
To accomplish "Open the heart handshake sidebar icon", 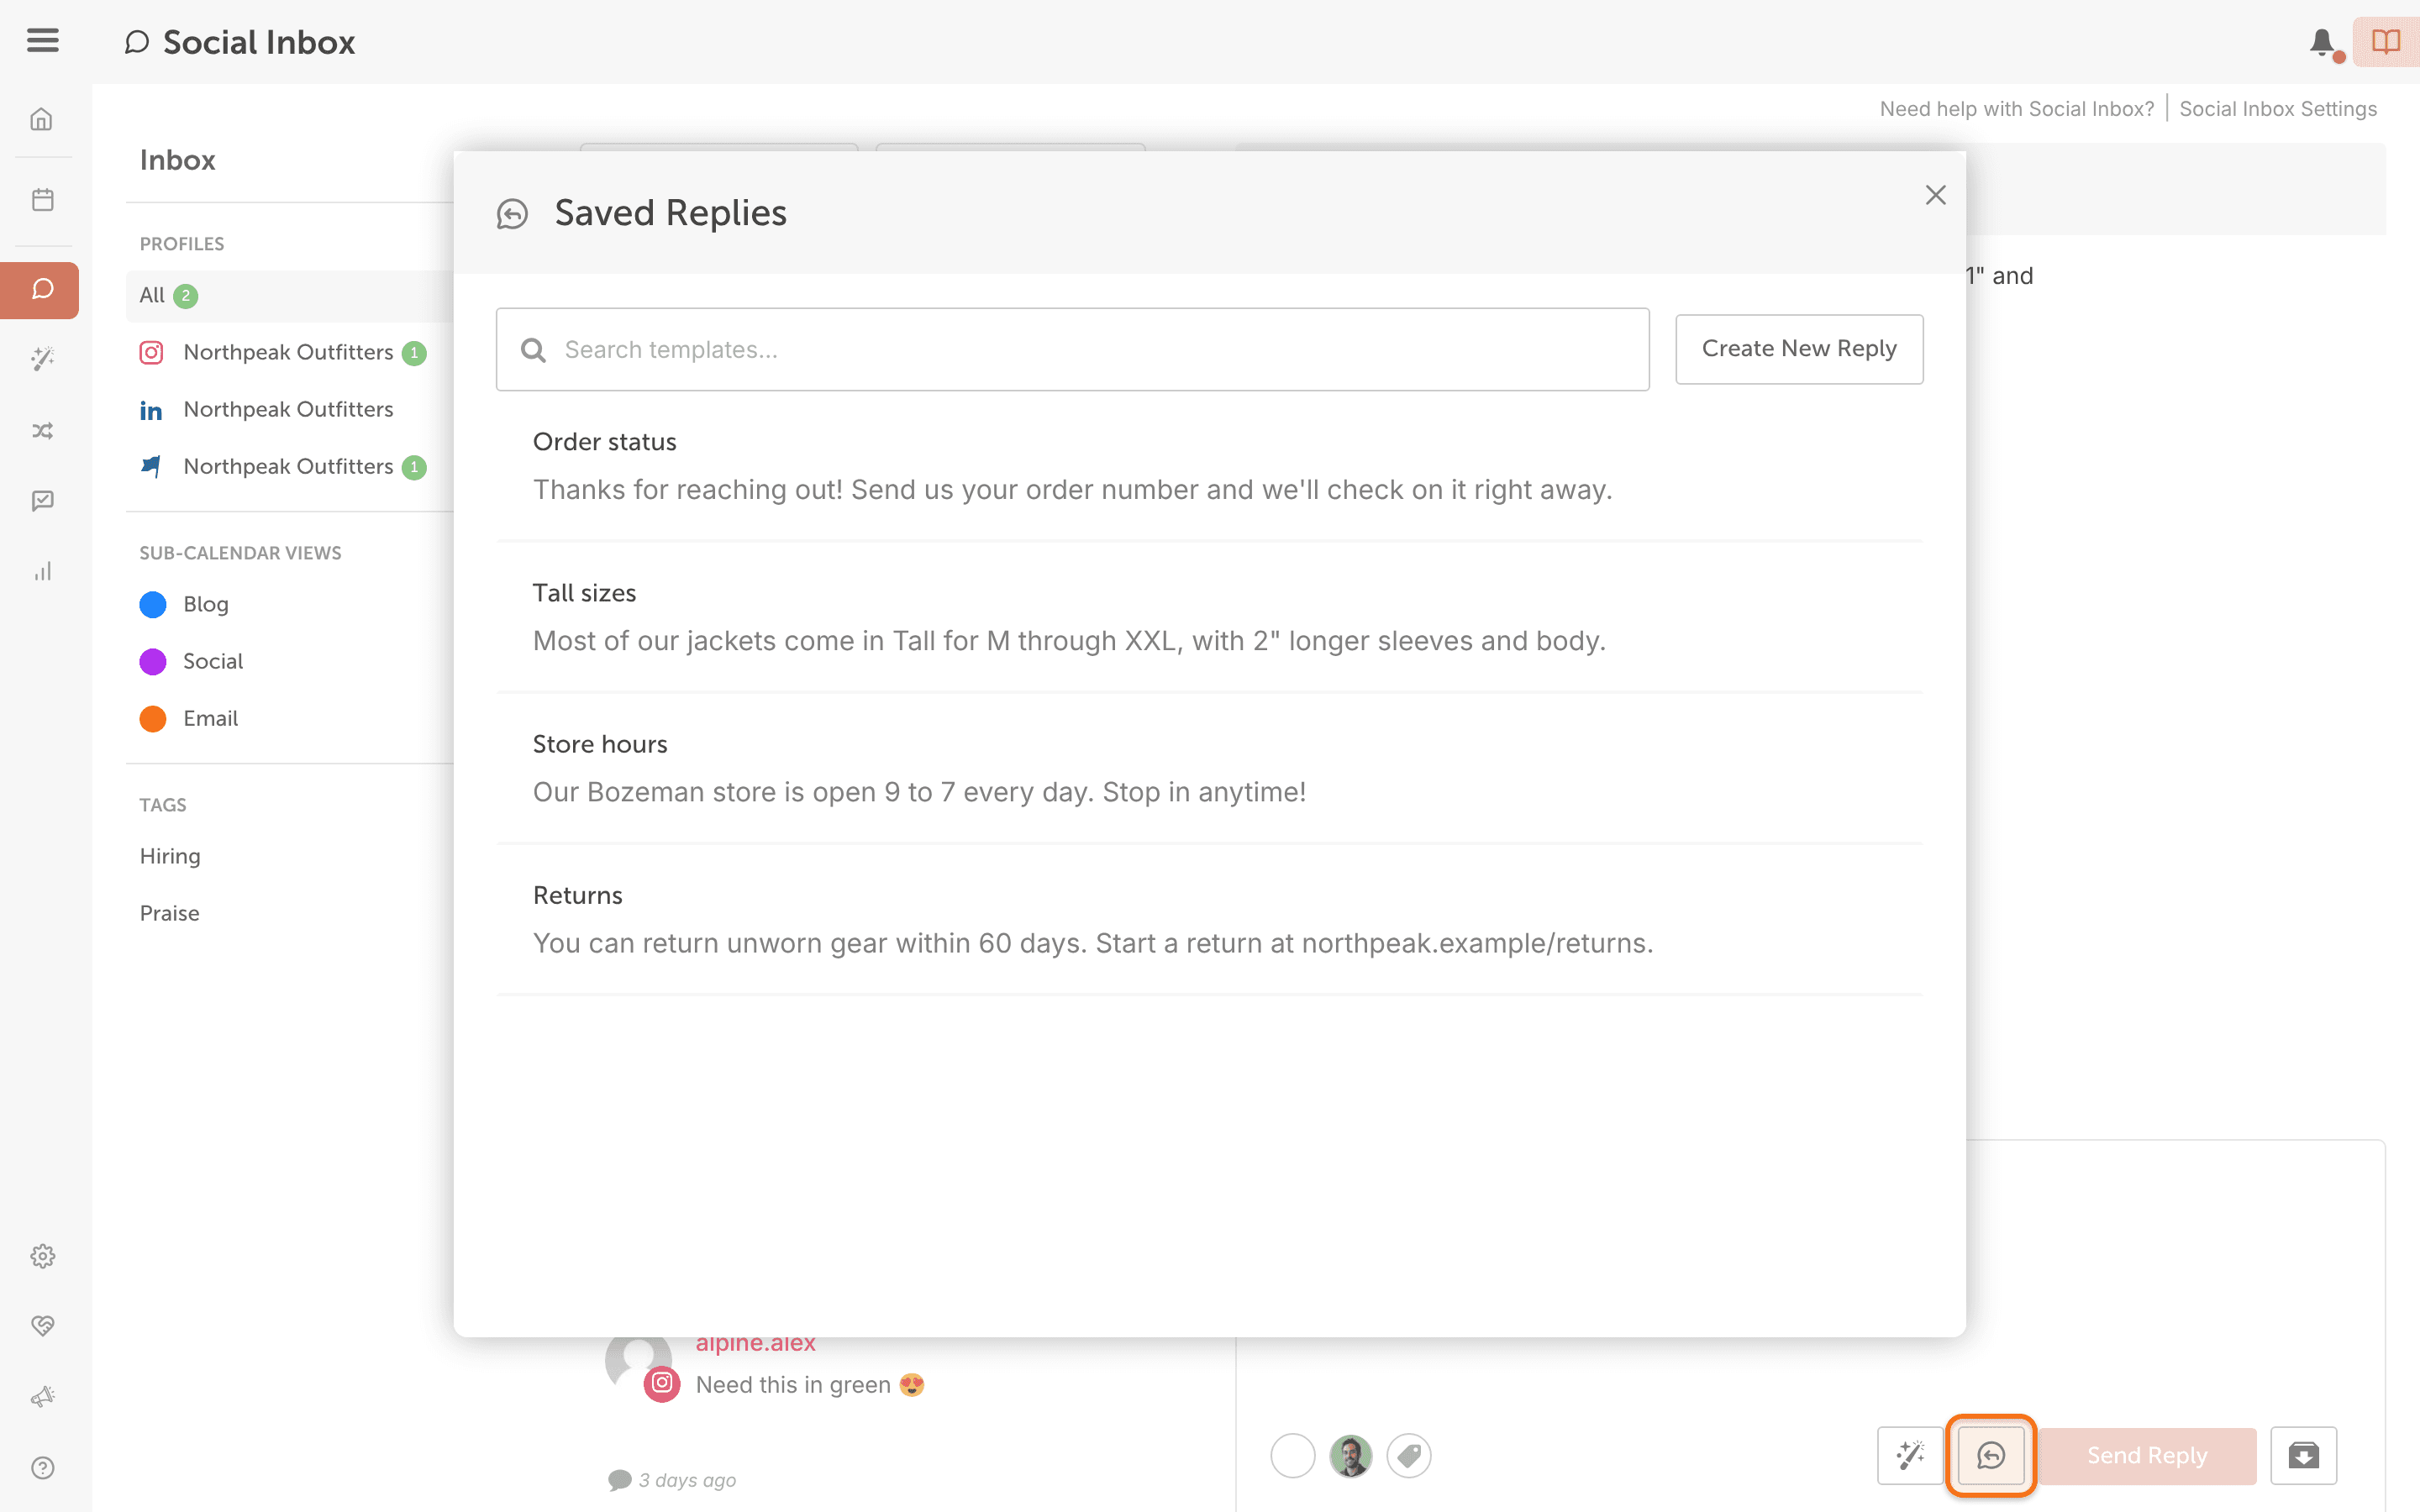I will point(42,1326).
